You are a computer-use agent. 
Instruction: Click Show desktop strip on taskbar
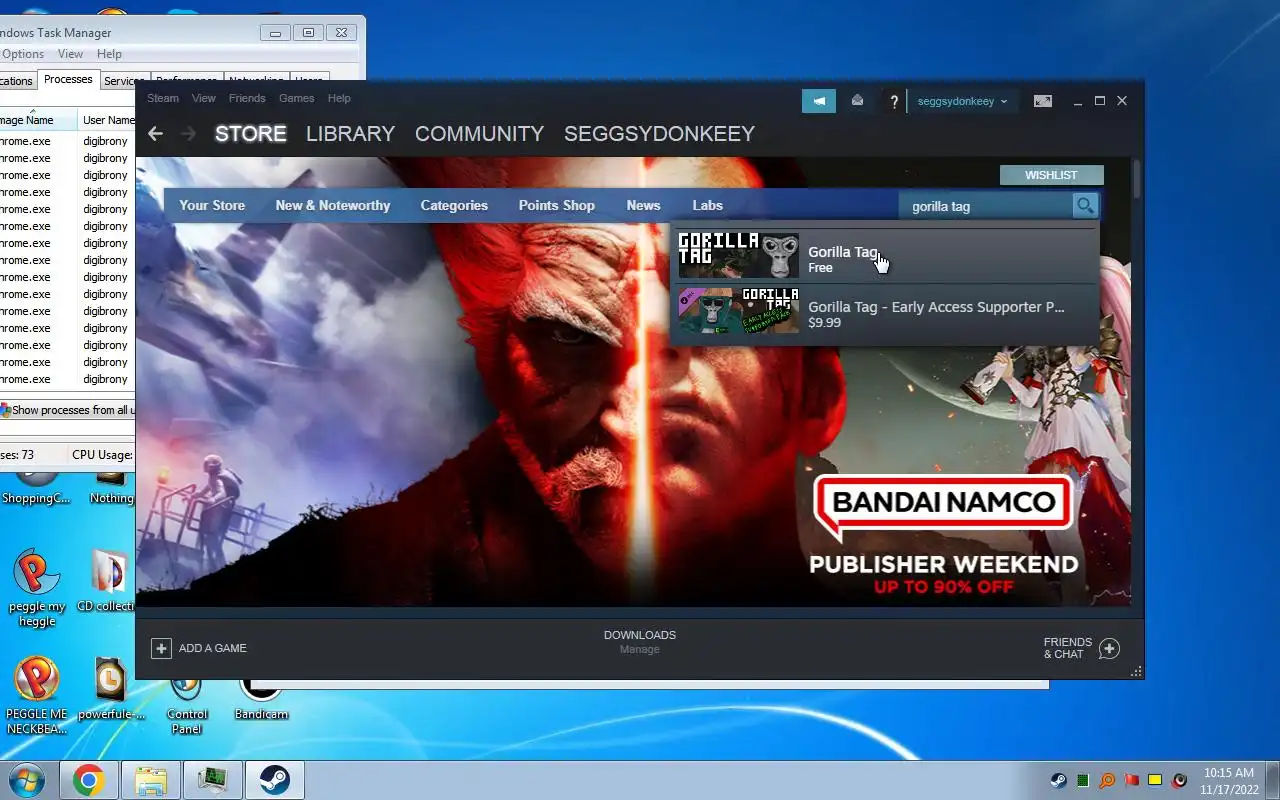1272,780
